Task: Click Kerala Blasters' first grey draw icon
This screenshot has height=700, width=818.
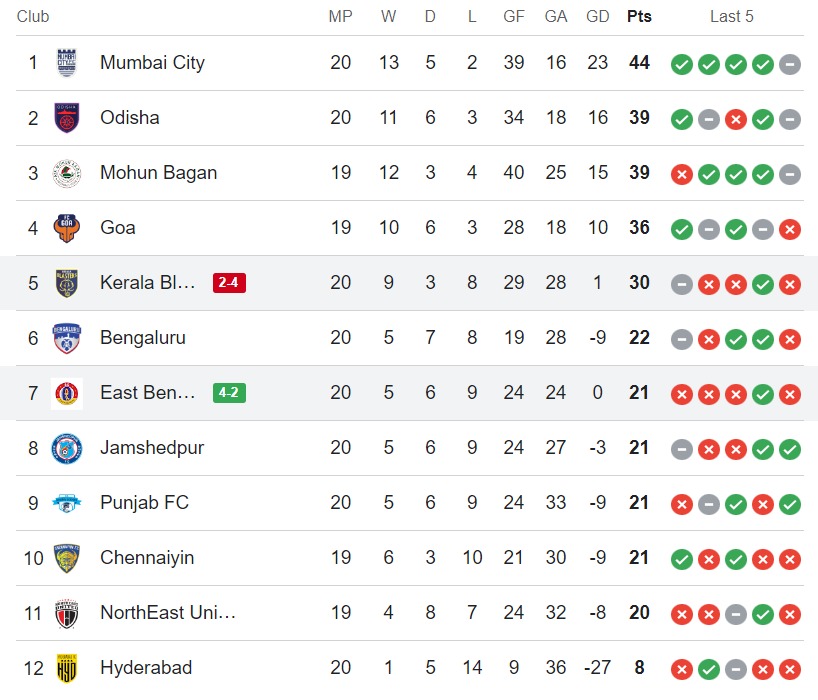Action: pyautogui.click(x=682, y=284)
